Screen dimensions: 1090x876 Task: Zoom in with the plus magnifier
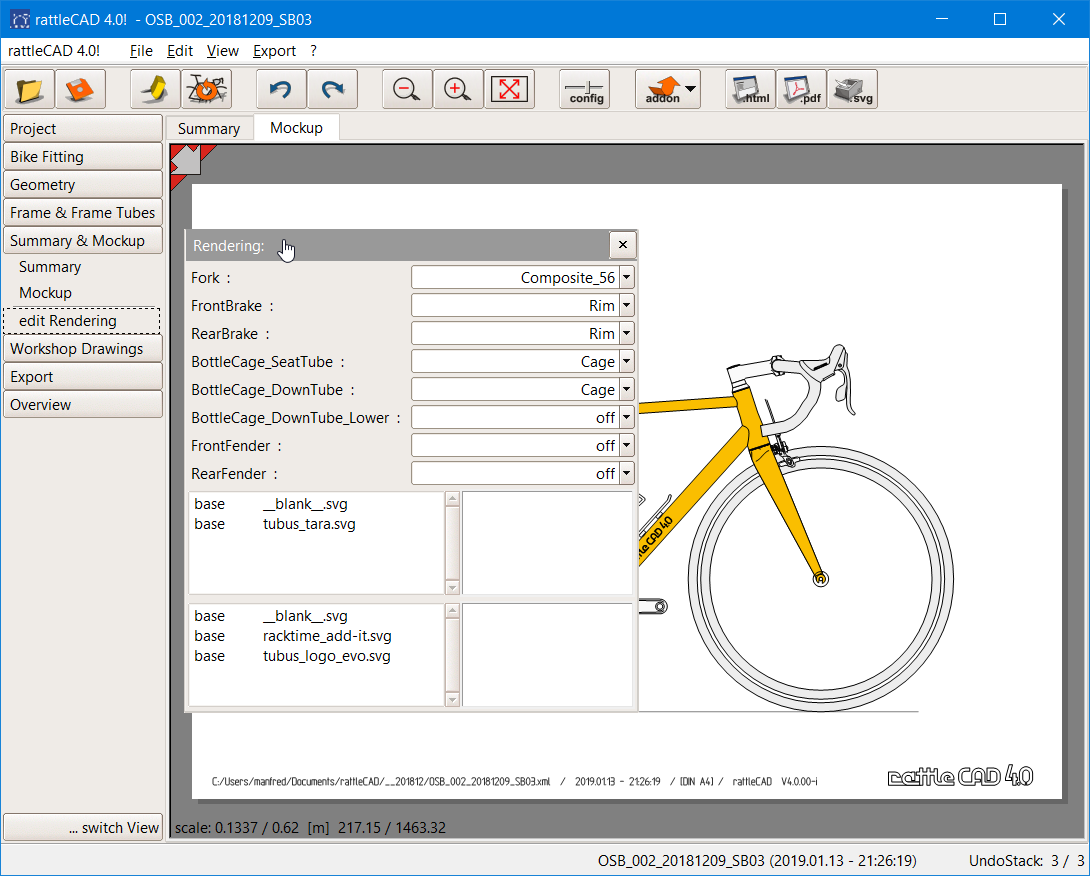[x=458, y=89]
